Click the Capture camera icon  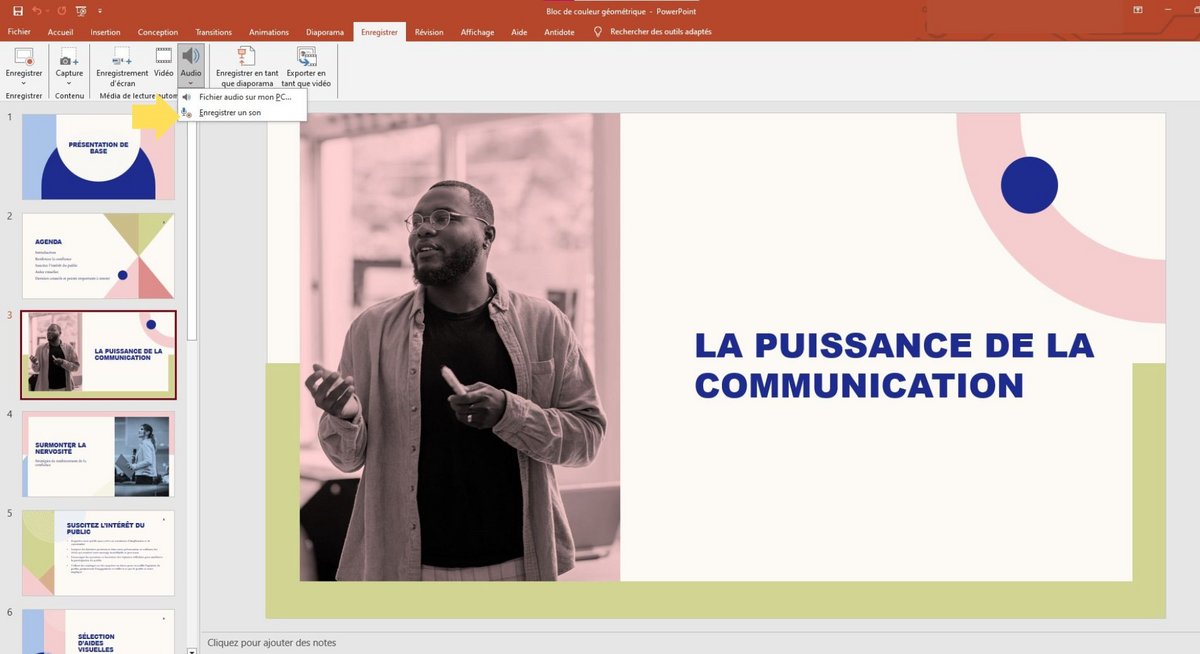69,57
